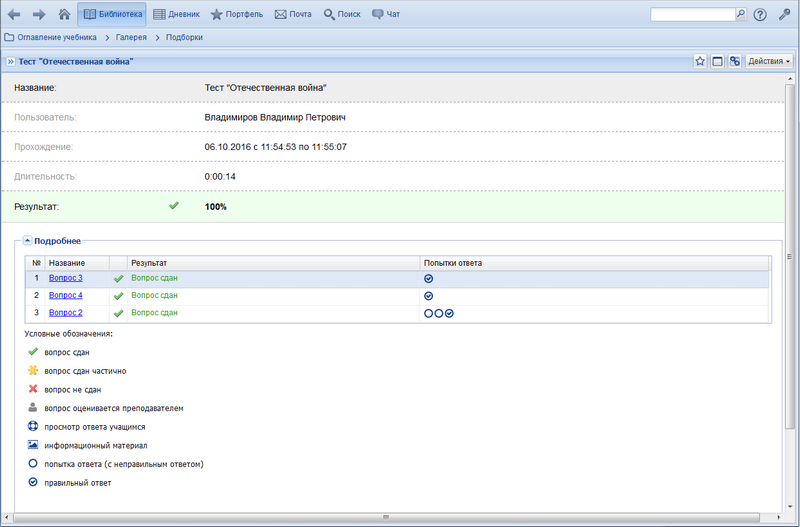Click the back arrow navigation icon

click(x=14, y=15)
